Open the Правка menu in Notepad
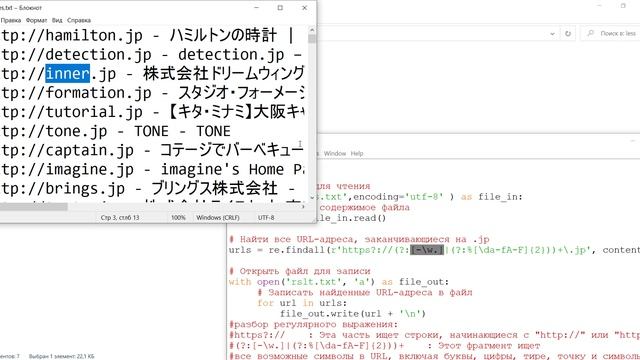This screenshot has height=360, width=640. tap(11, 20)
